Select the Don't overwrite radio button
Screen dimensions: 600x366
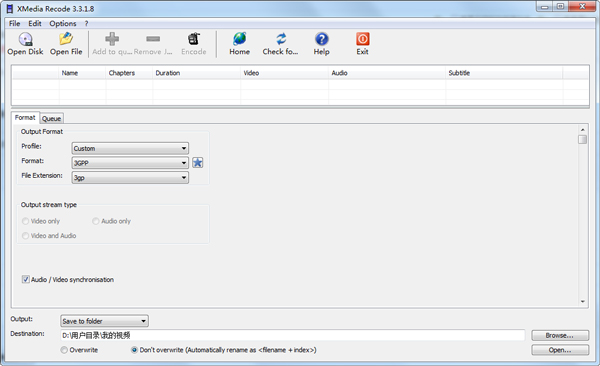tap(134, 350)
